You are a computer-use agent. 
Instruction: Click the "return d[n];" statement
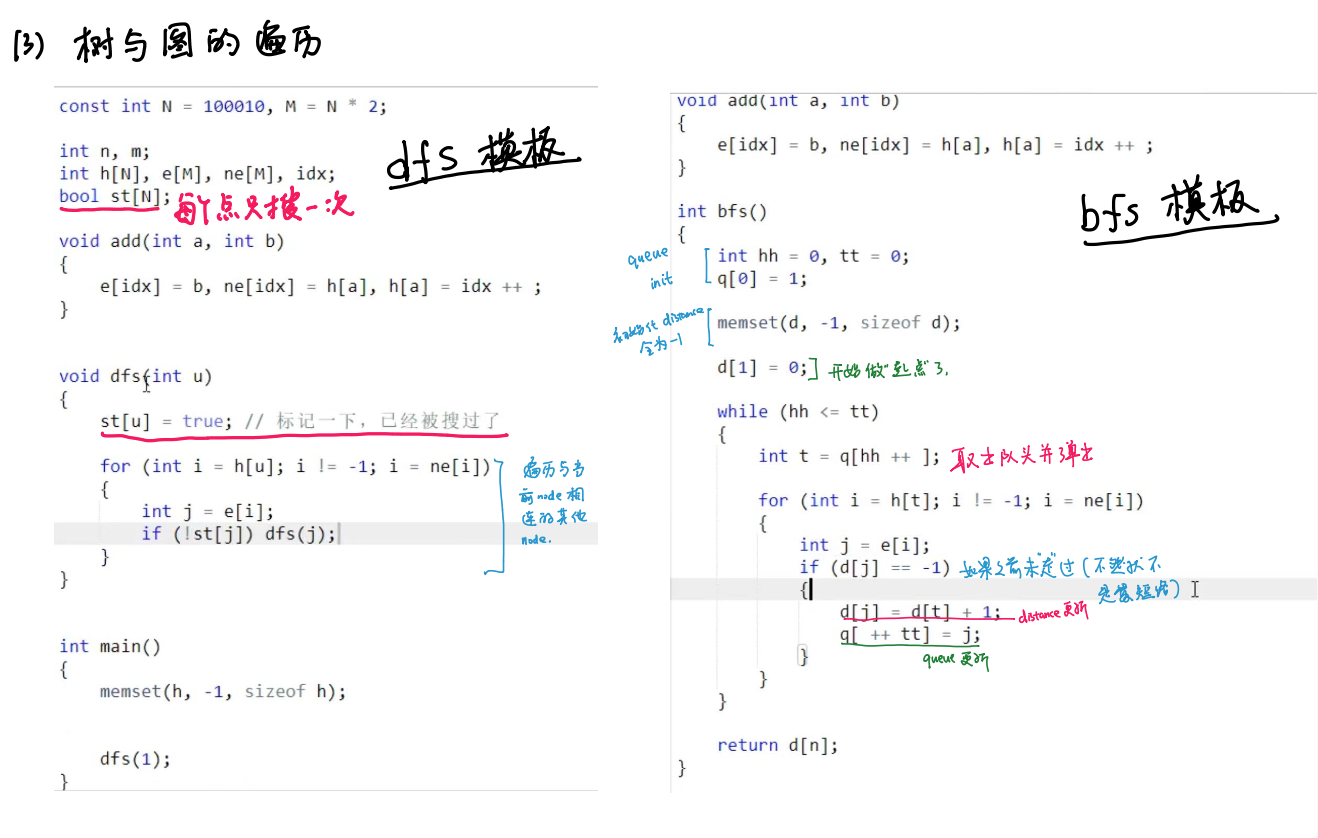coord(777,745)
